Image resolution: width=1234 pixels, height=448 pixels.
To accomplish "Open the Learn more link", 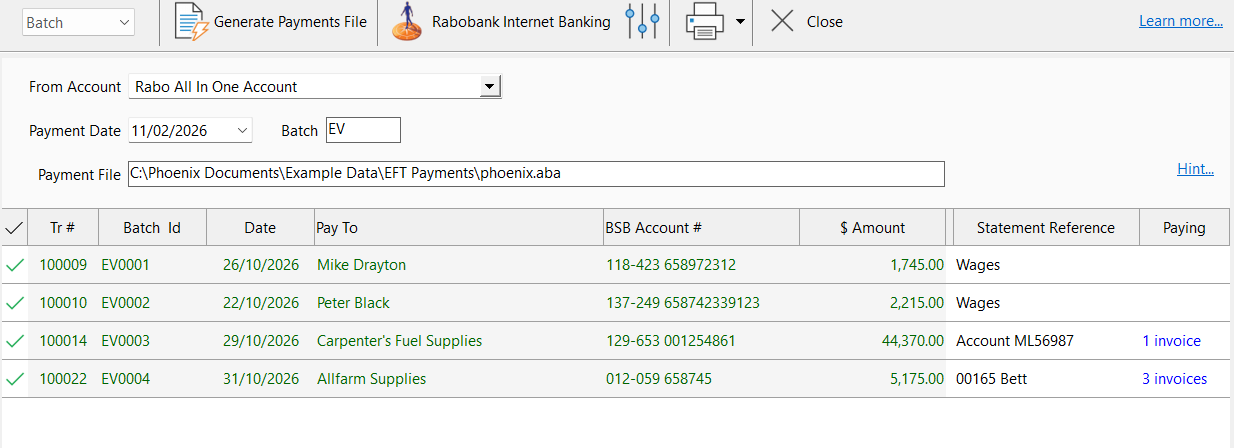I will (x=1180, y=21).
